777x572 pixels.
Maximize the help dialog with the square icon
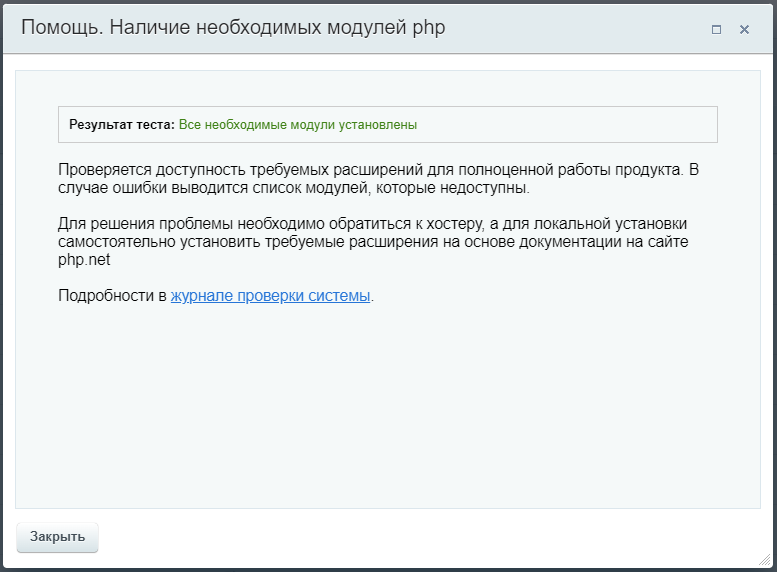(716, 30)
